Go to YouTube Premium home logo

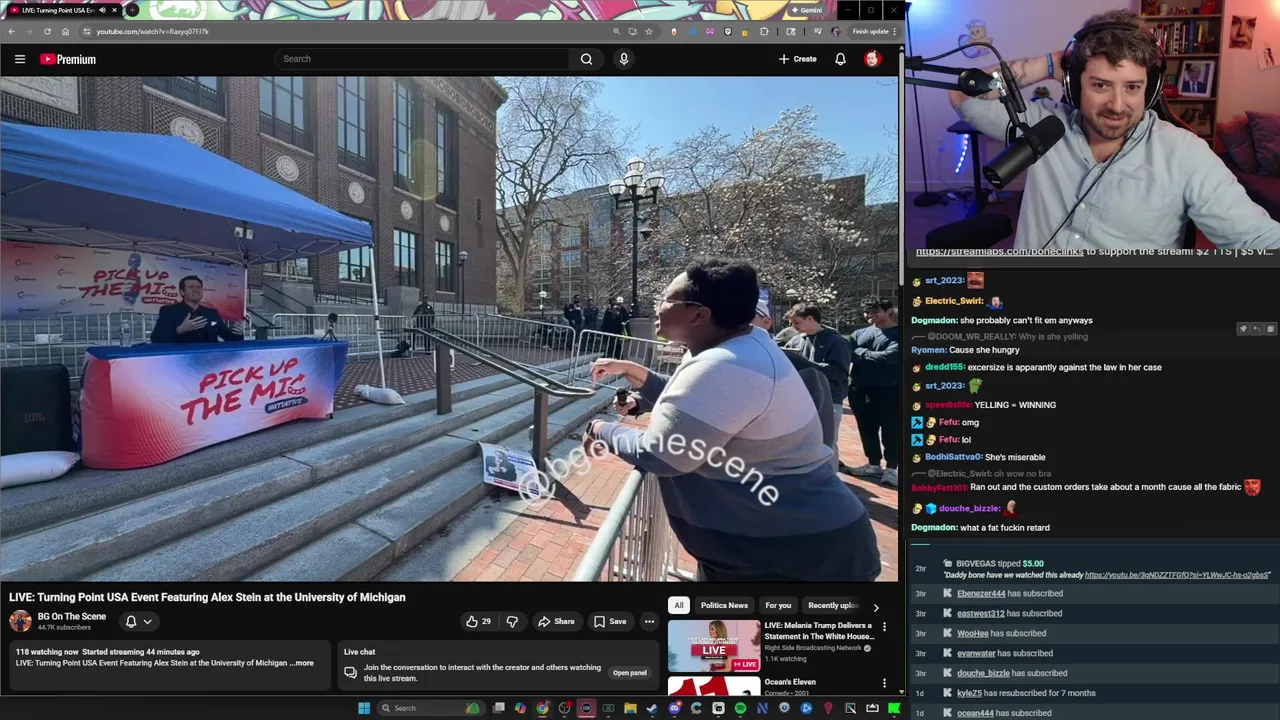(68, 59)
